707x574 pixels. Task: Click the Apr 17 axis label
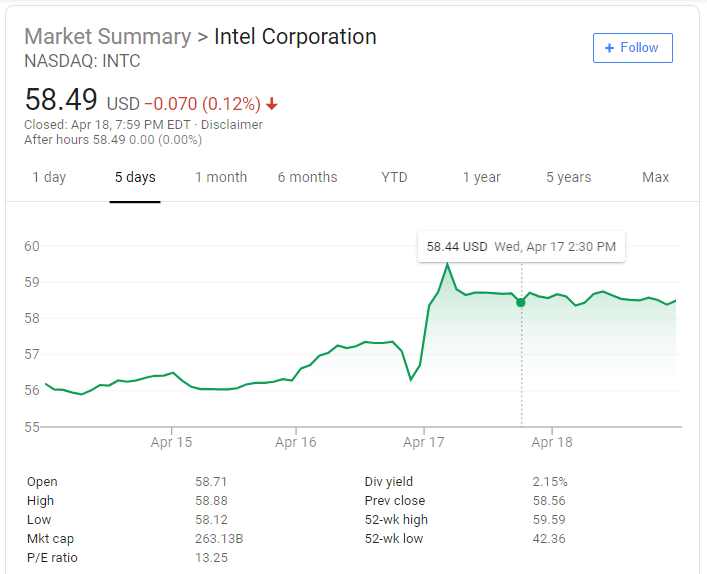point(424,441)
